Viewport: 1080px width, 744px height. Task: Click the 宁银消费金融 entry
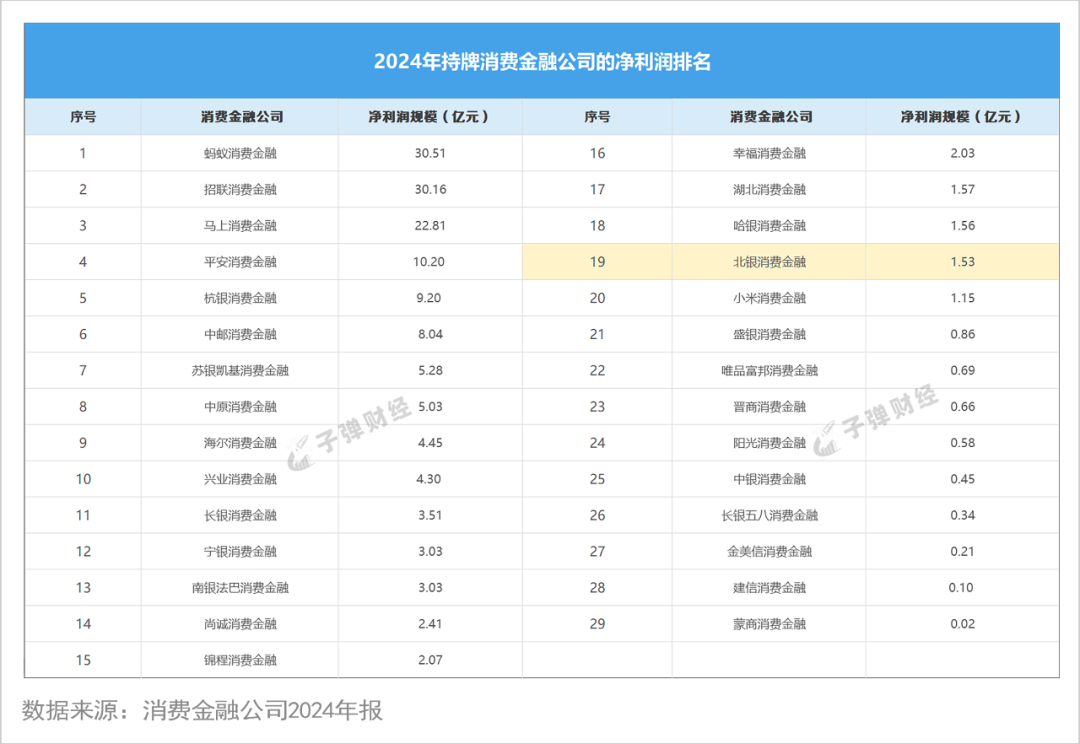point(240,551)
